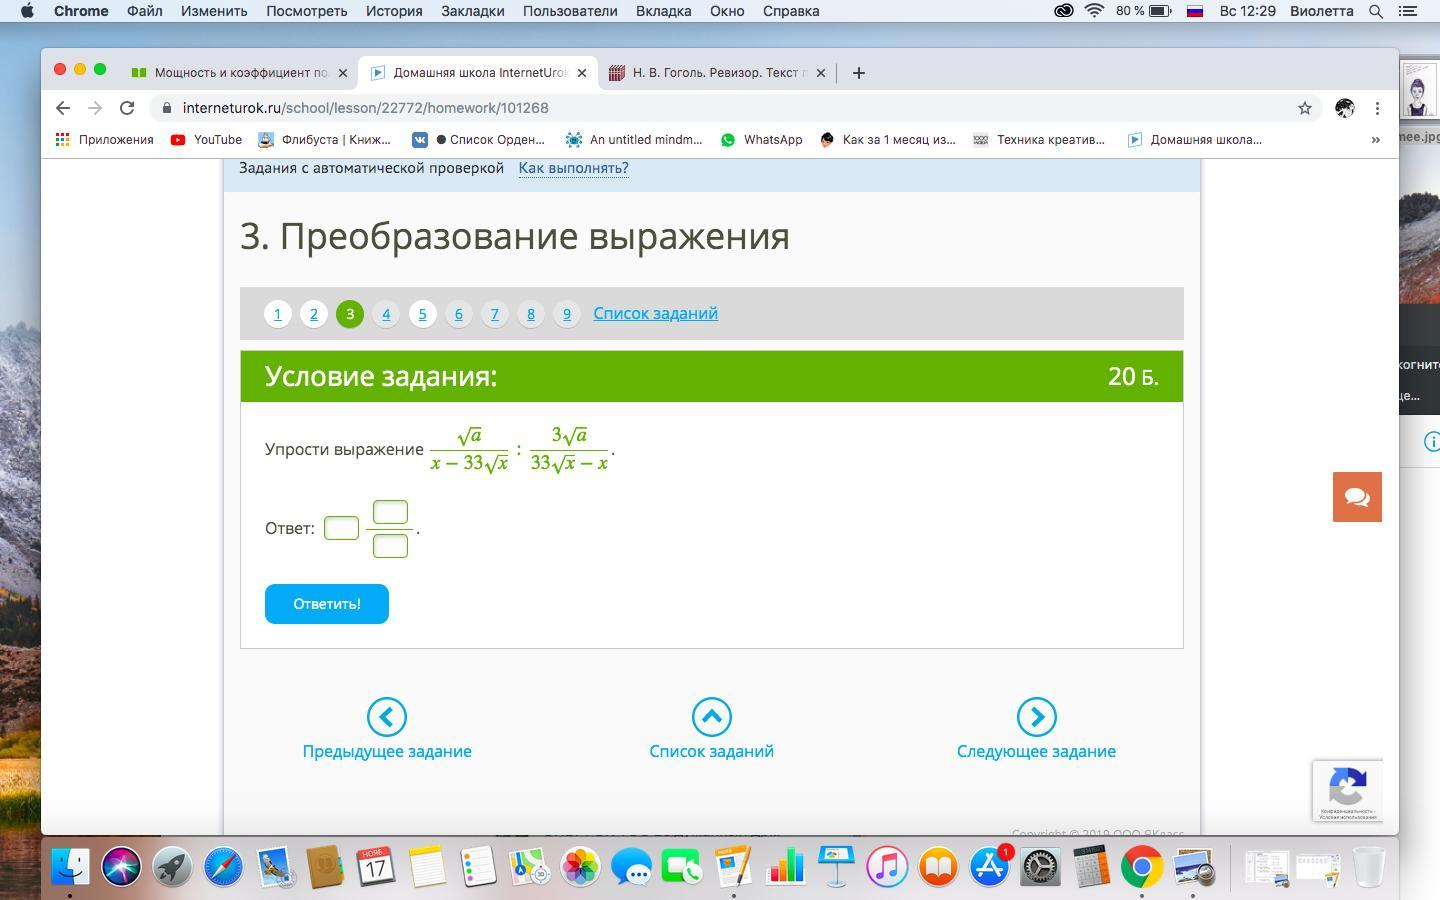Viewport: 1440px width, 900px height.
Task: Open the orange chat widget
Action: coord(1357,497)
